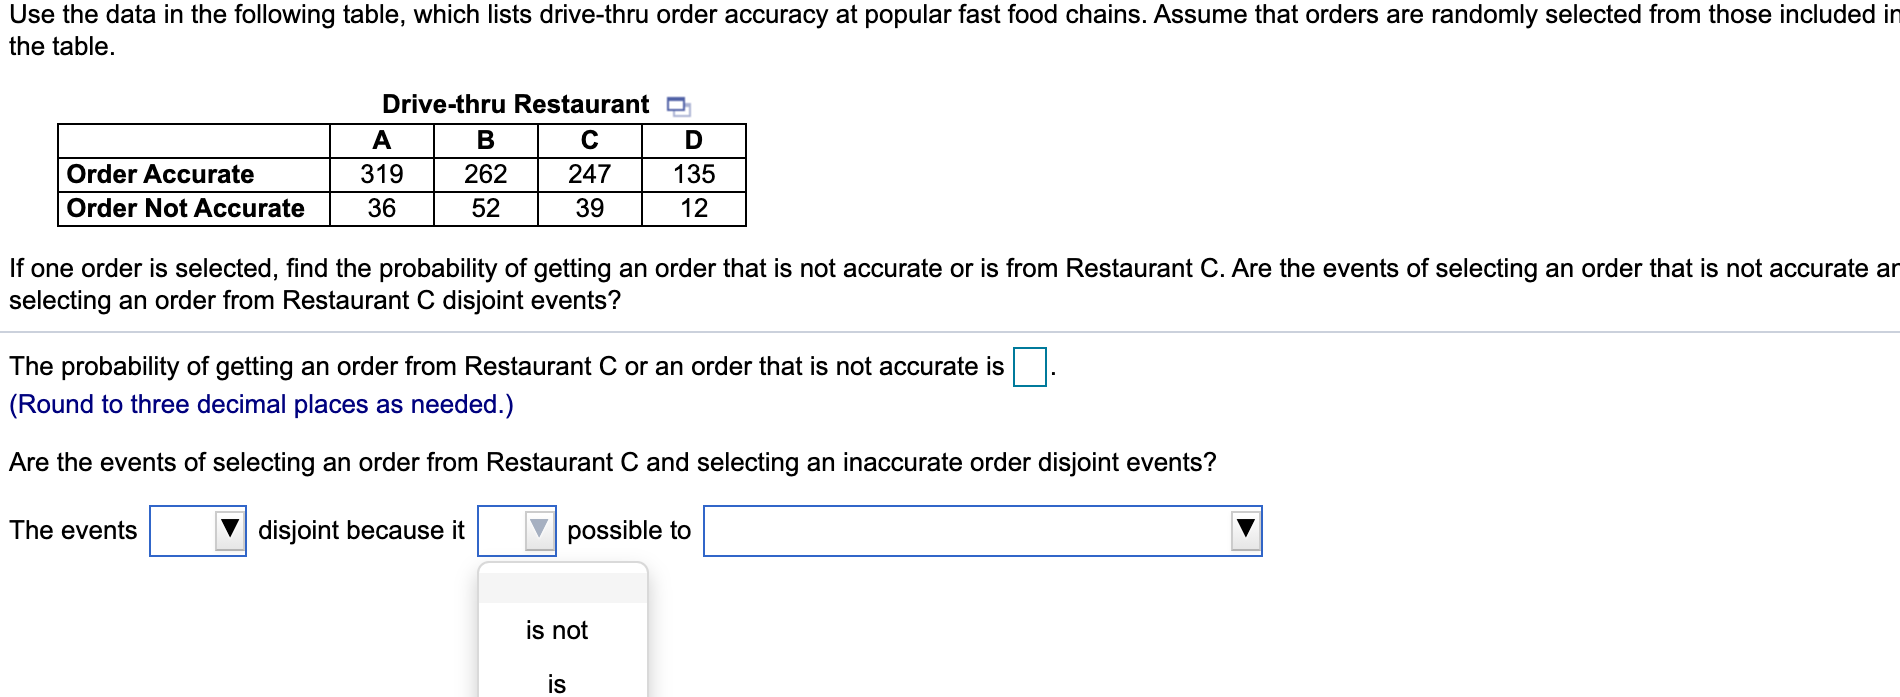Click the dropdown arrow on the rightmost wide selector

(x=1243, y=531)
